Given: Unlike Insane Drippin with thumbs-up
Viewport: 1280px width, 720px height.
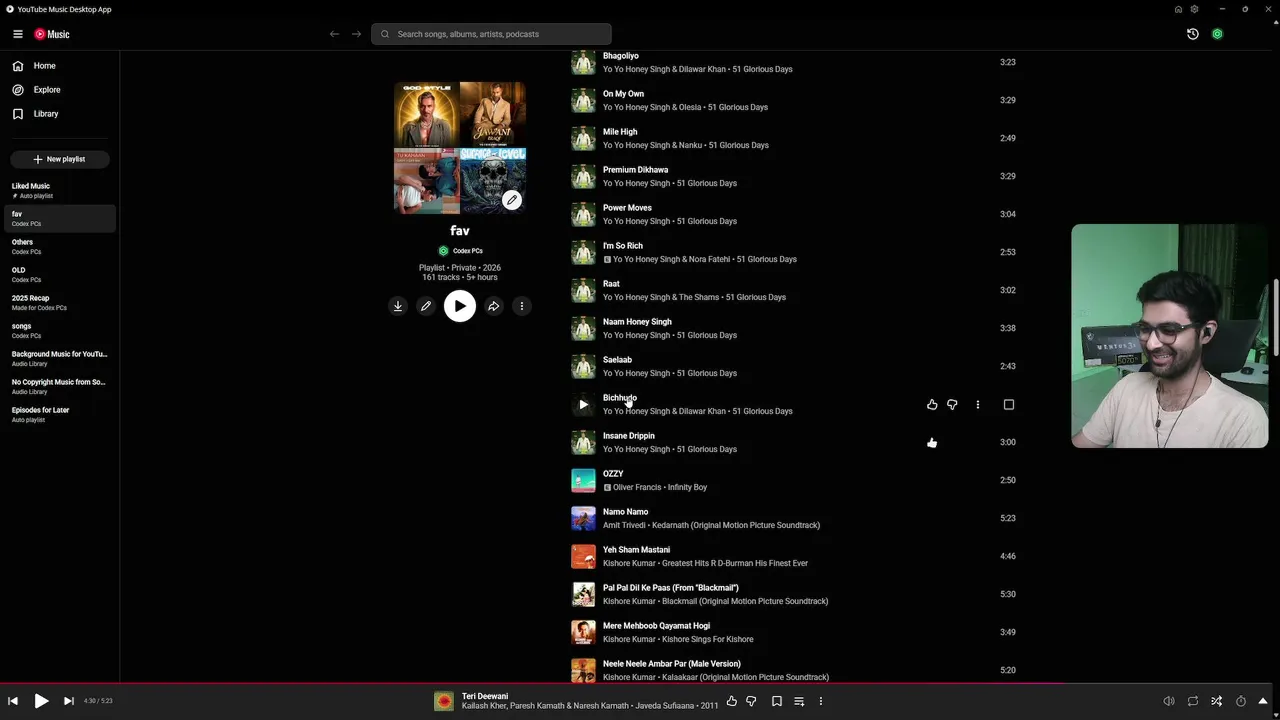Looking at the screenshot, I should click(932, 443).
